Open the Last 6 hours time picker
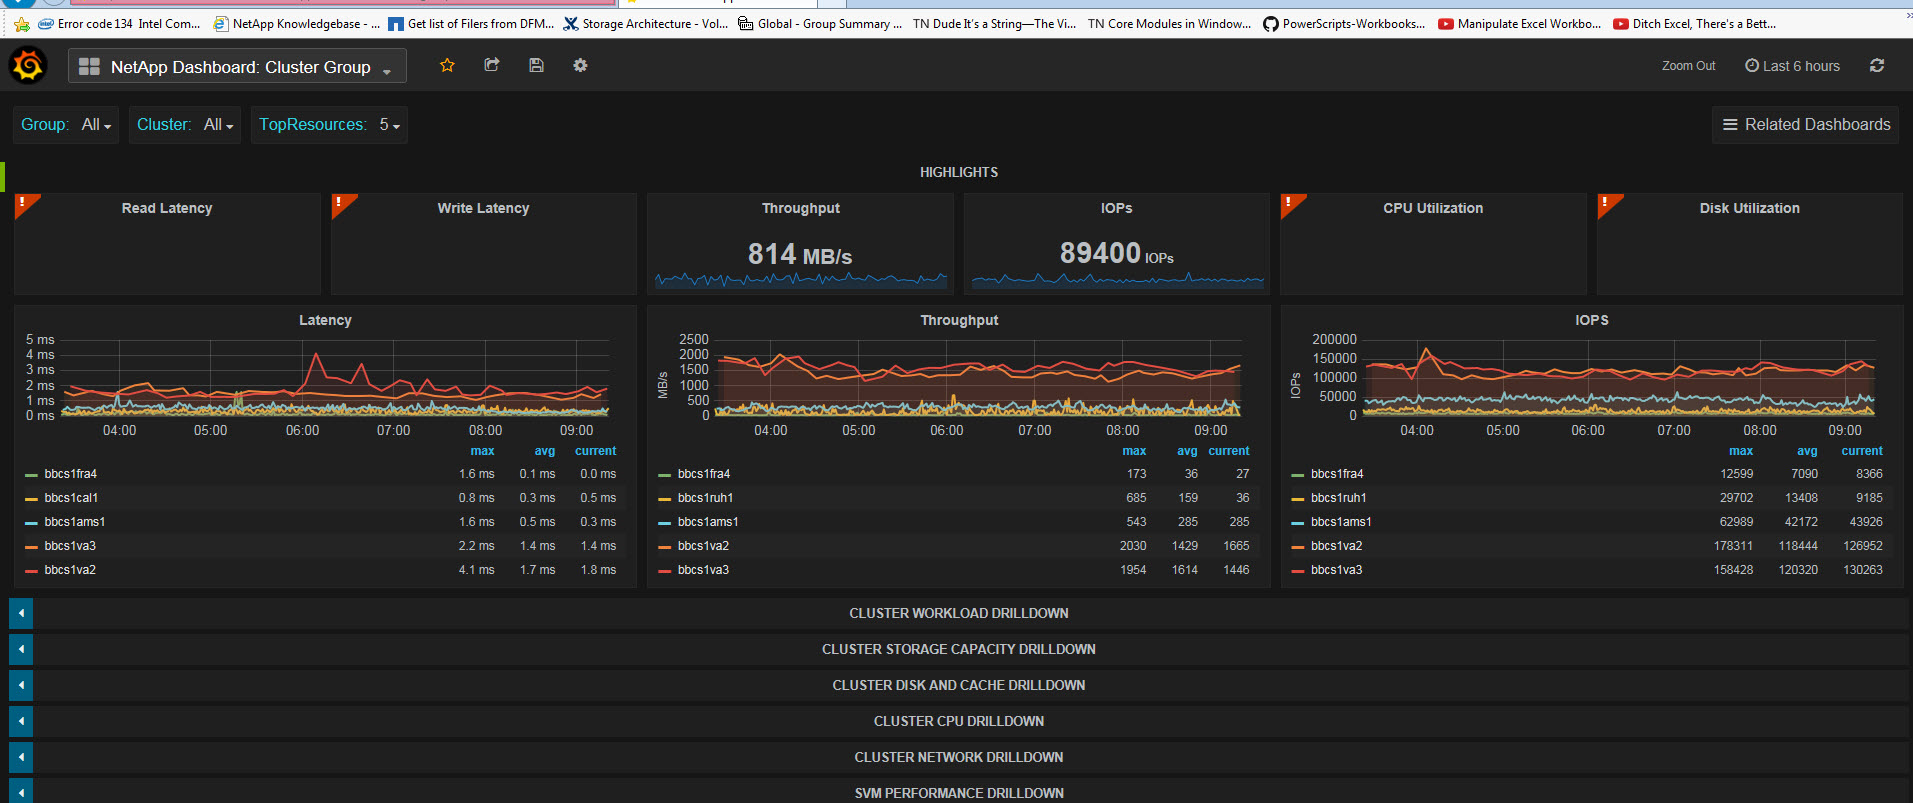Image resolution: width=1913 pixels, height=803 pixels. point(1792,66)
